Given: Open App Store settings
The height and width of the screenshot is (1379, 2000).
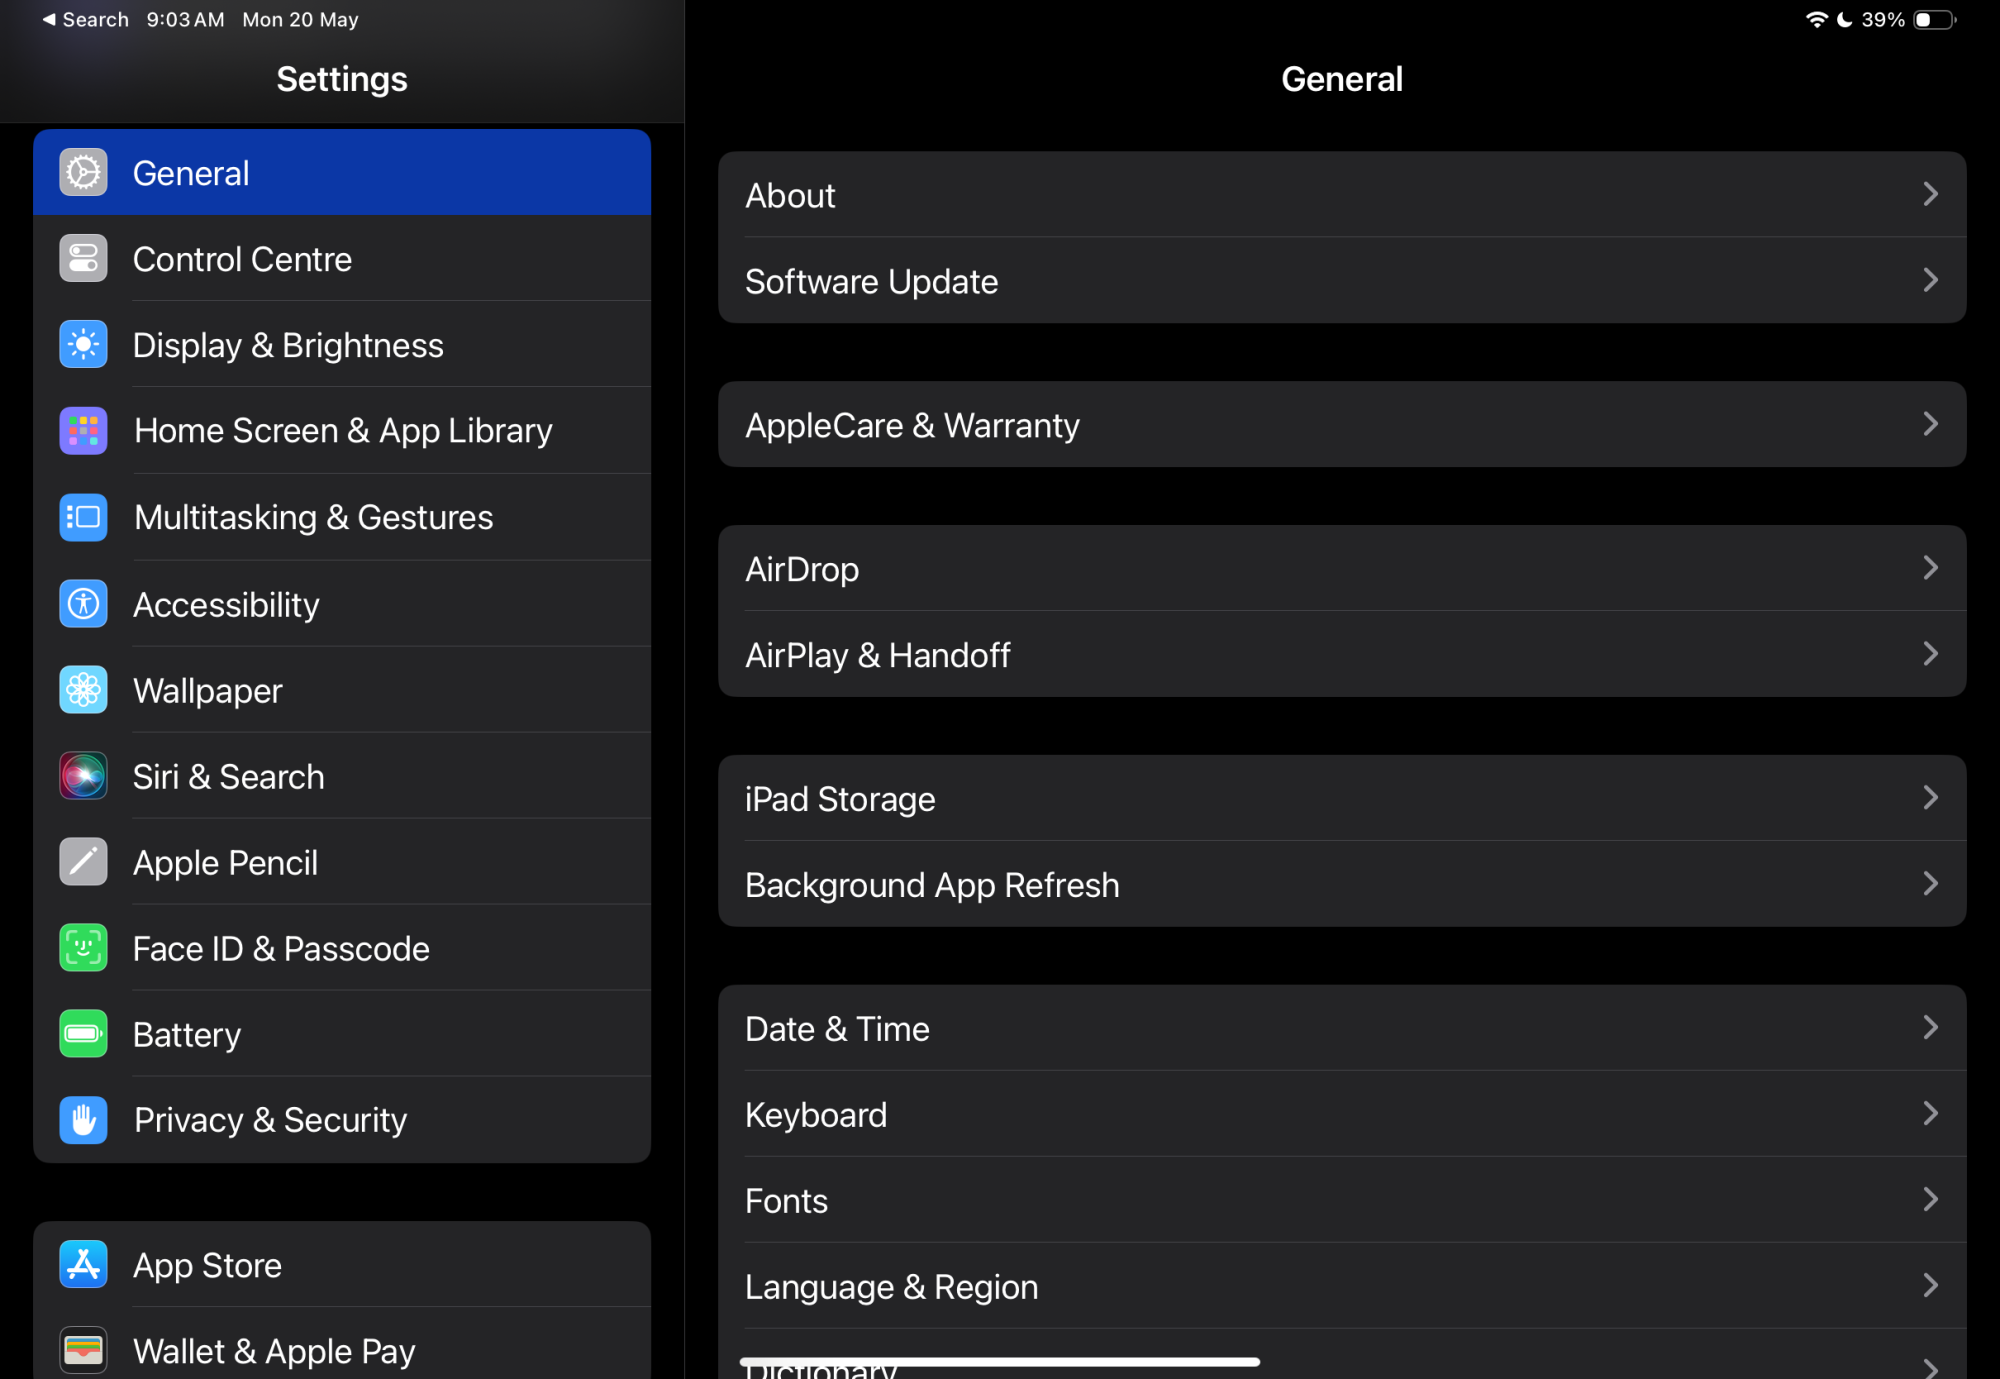Looking at the screenshot, I should click(342, 1265).
